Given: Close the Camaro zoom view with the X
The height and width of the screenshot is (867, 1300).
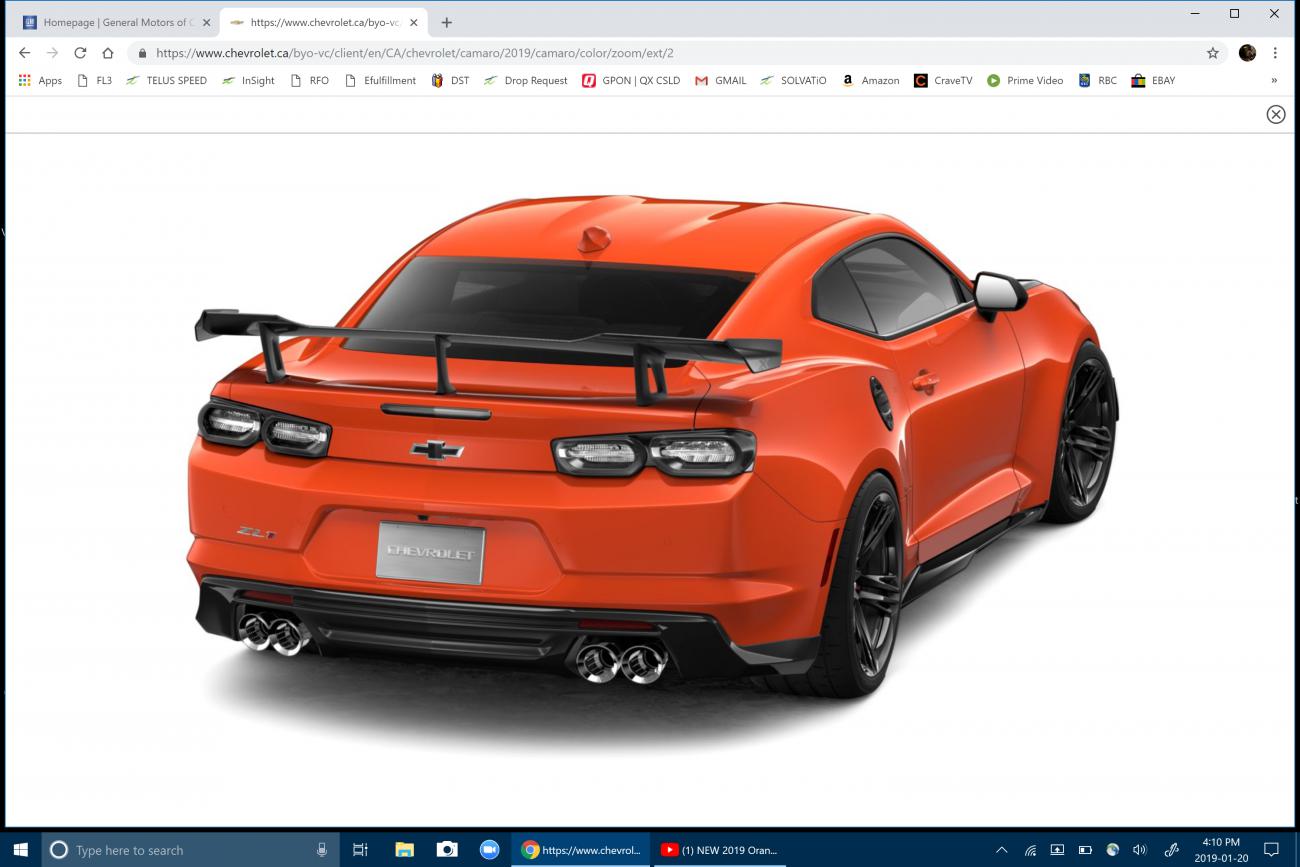Looking at the screenshot, I should pos(1275,114).
